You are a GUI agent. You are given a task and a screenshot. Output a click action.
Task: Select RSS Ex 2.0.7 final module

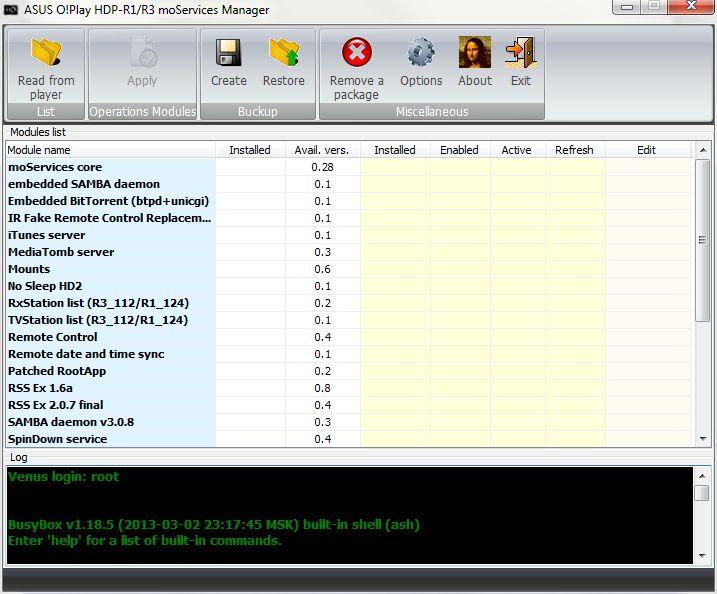pos(348,405)
